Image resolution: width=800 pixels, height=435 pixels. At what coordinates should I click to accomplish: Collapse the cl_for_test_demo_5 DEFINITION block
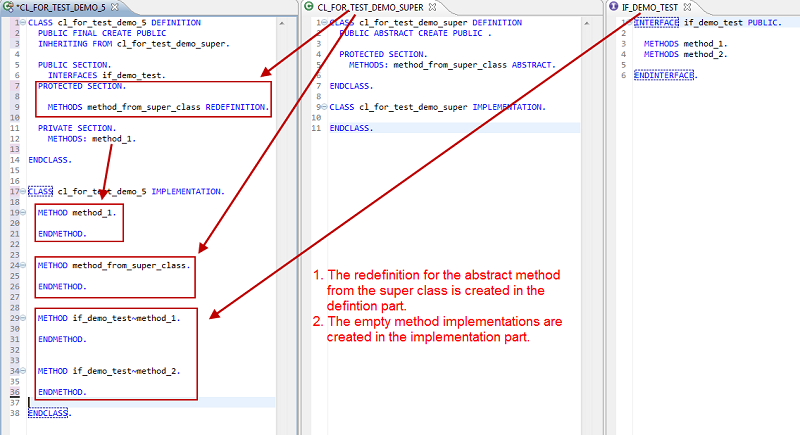23,22
